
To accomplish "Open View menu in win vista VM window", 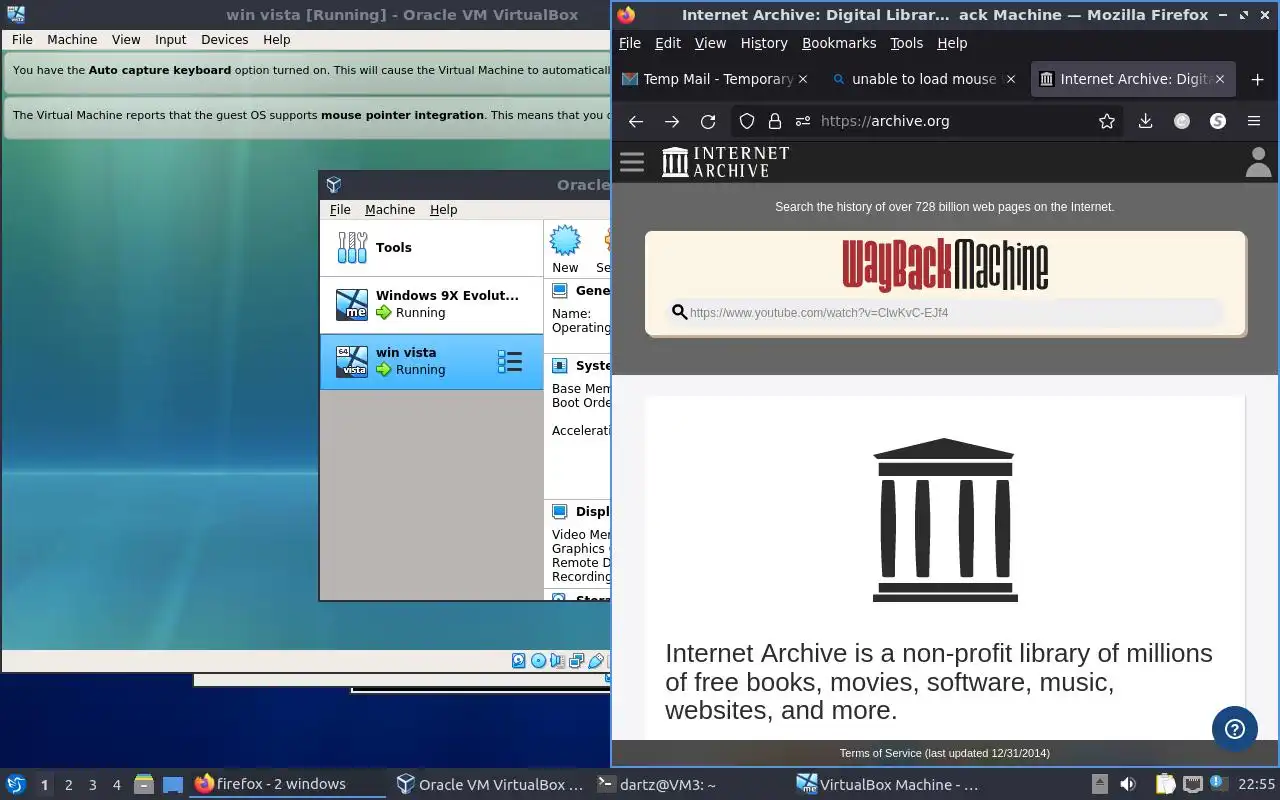I will (126, 39).
